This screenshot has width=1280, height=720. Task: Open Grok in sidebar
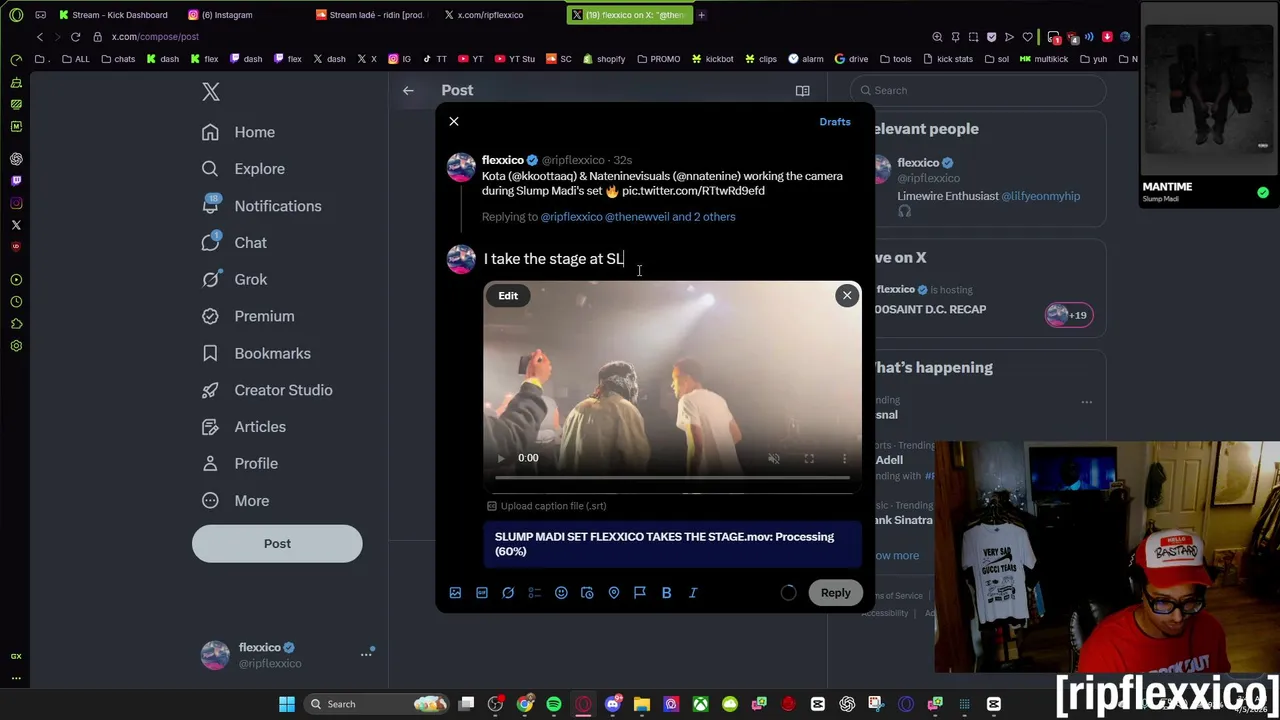(x=234, y=280)
